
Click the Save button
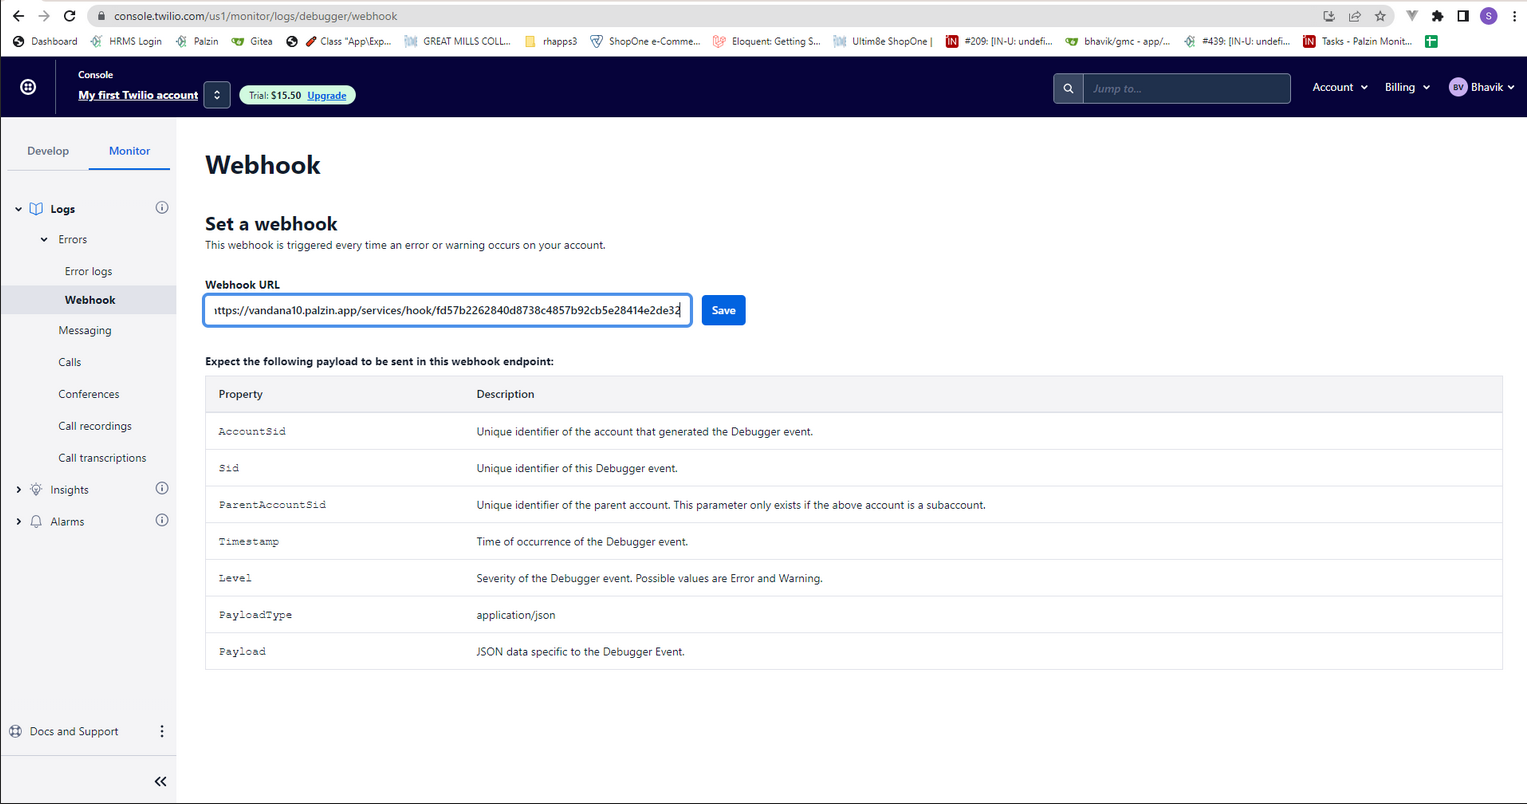pos(723,310)
